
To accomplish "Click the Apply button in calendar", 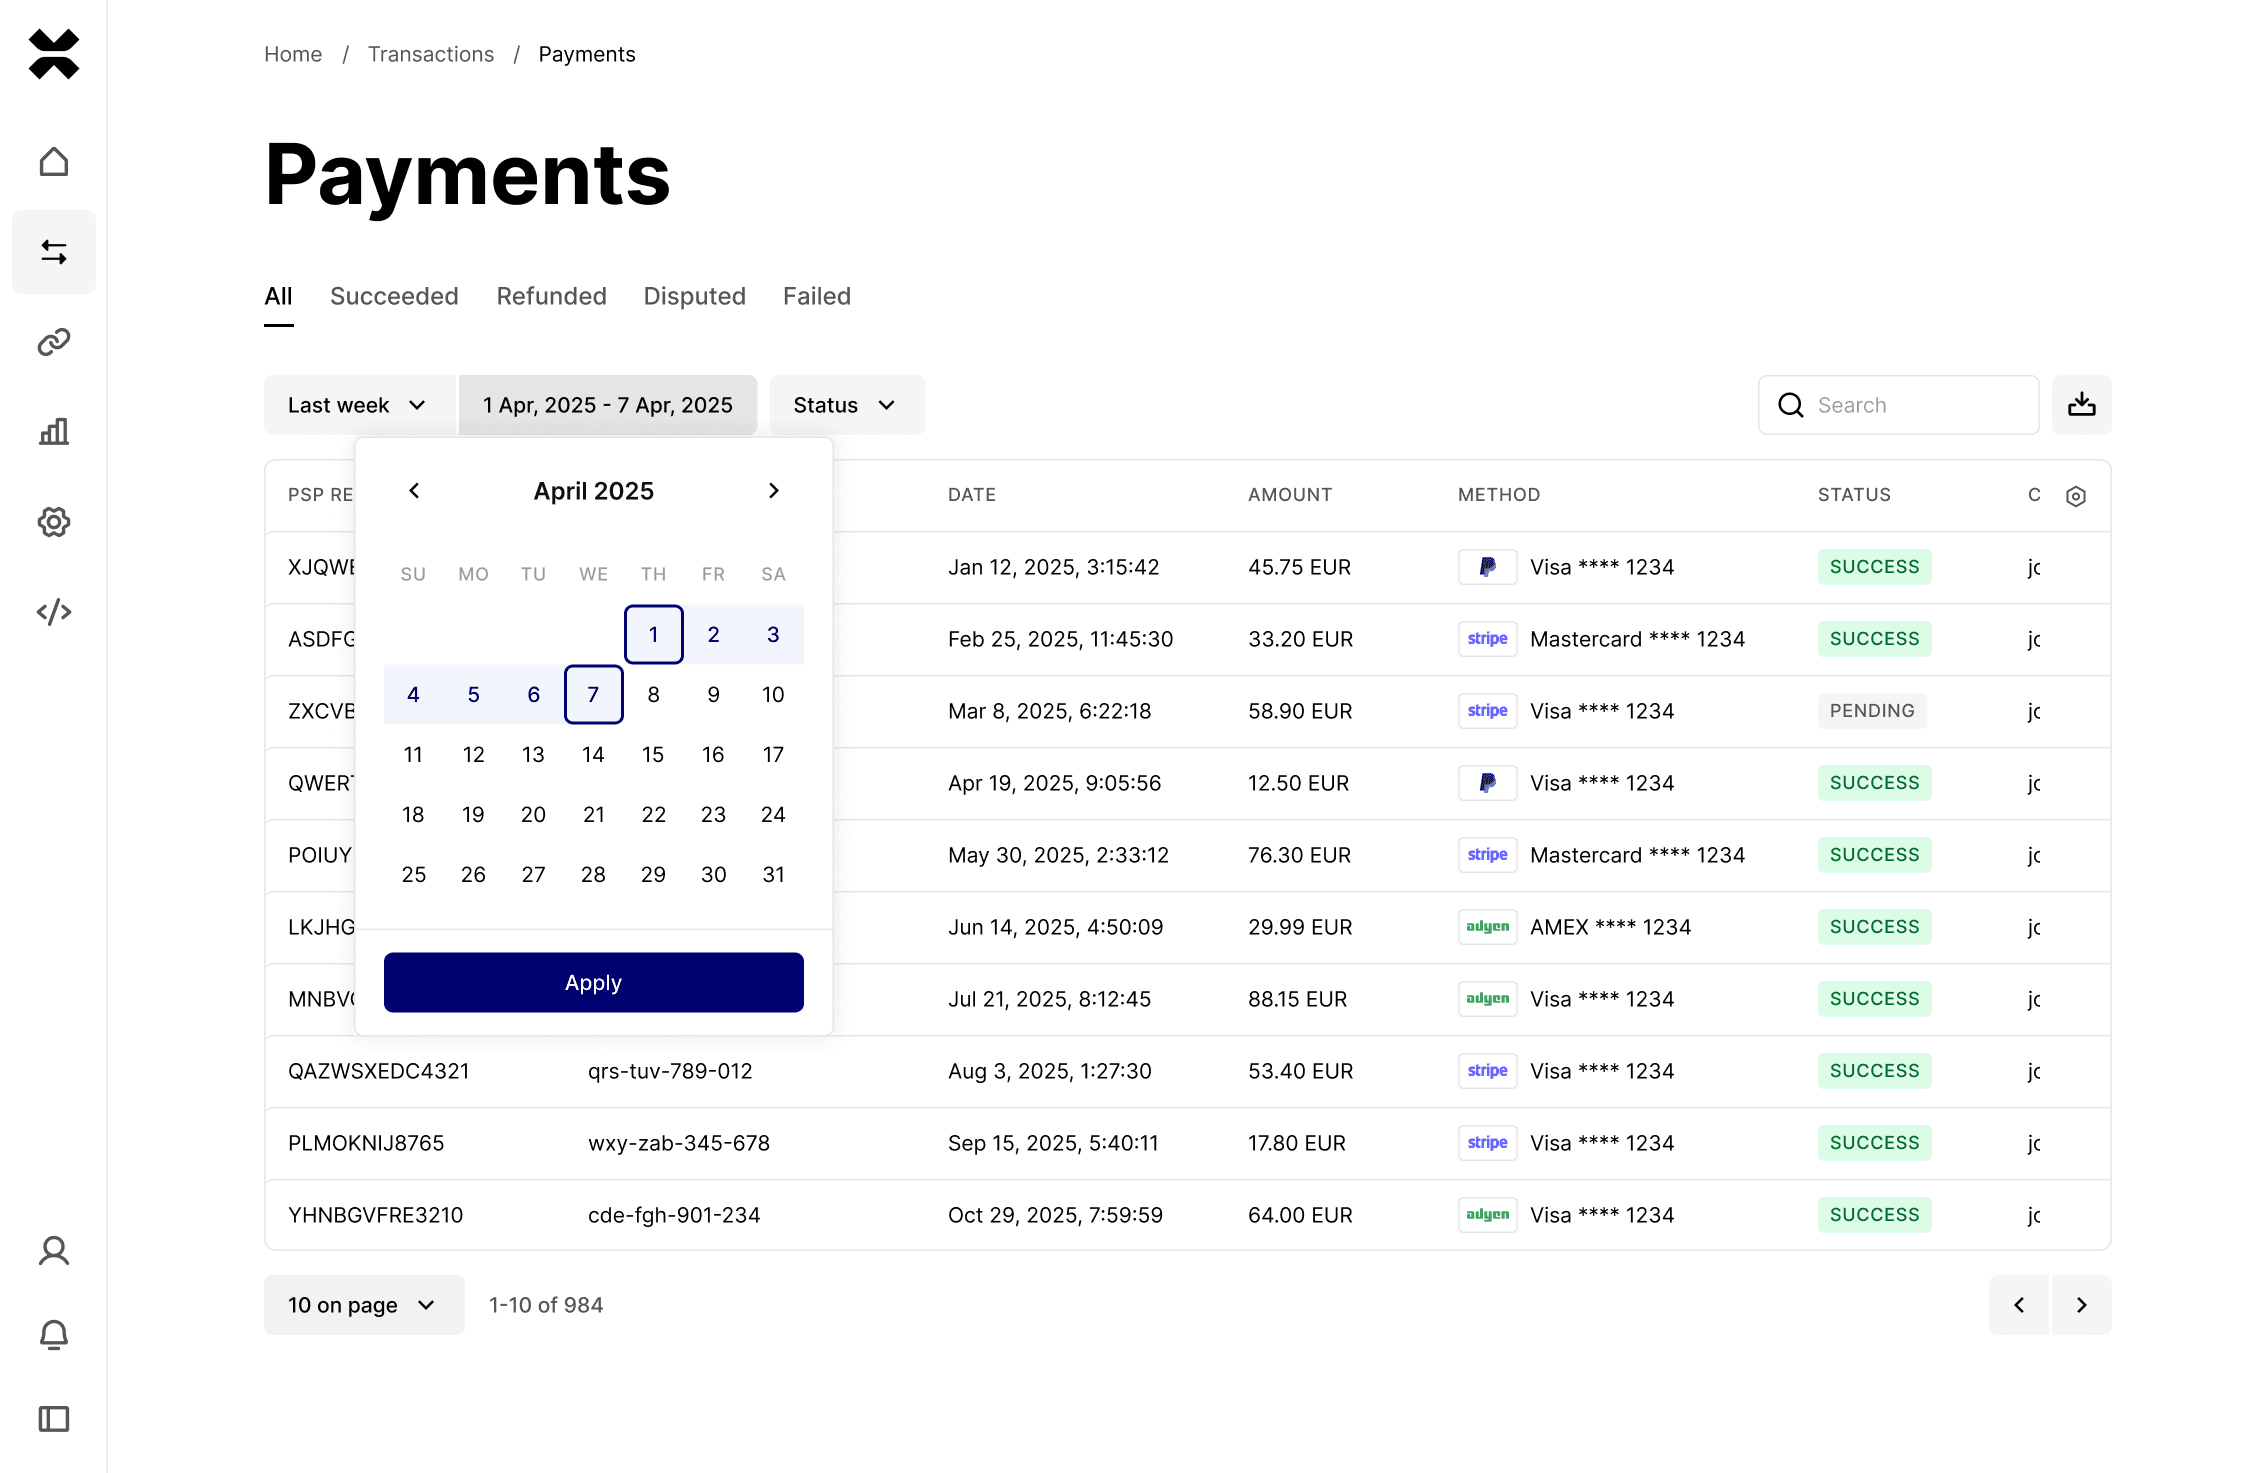I will [x=593, y=982].
